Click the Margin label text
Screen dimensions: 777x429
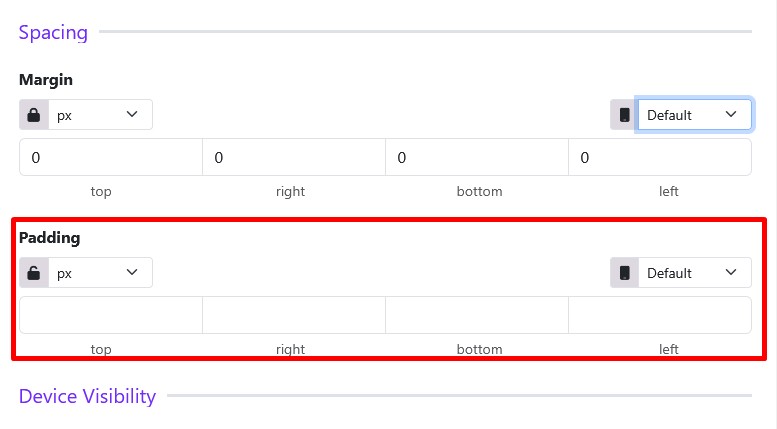click(46, 80)
